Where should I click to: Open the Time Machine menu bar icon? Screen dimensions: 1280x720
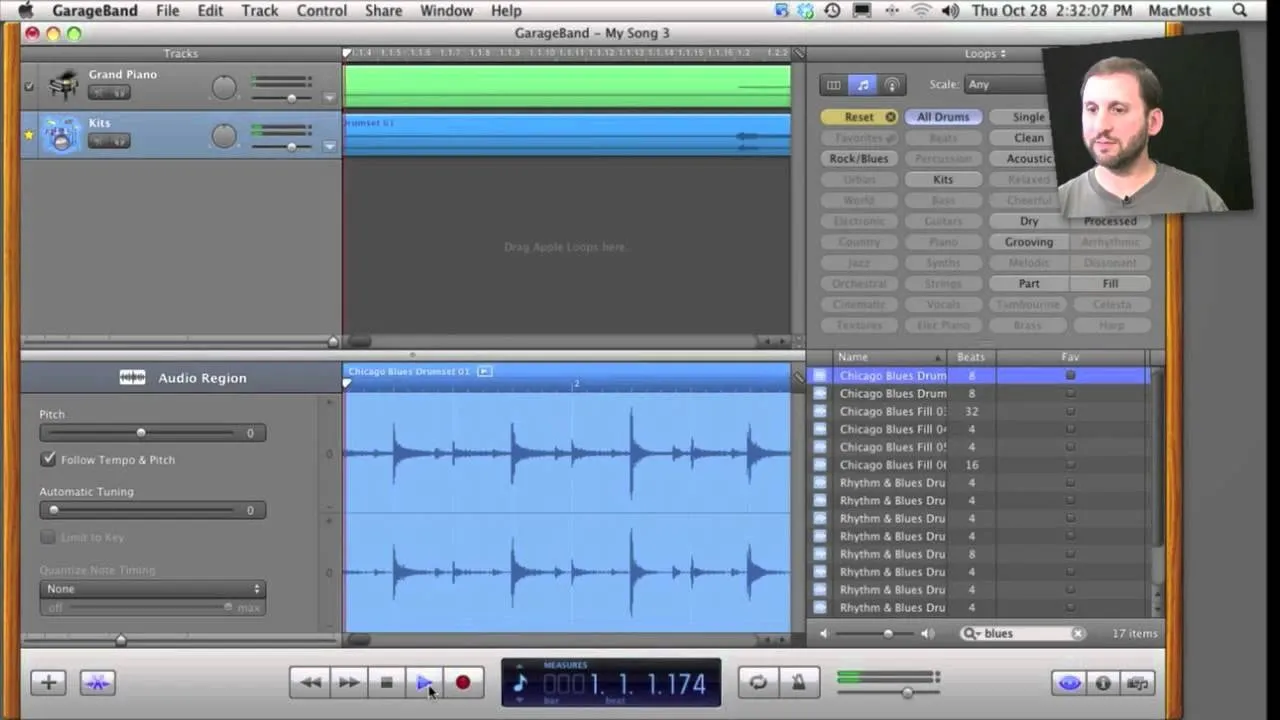click(832, 11)
